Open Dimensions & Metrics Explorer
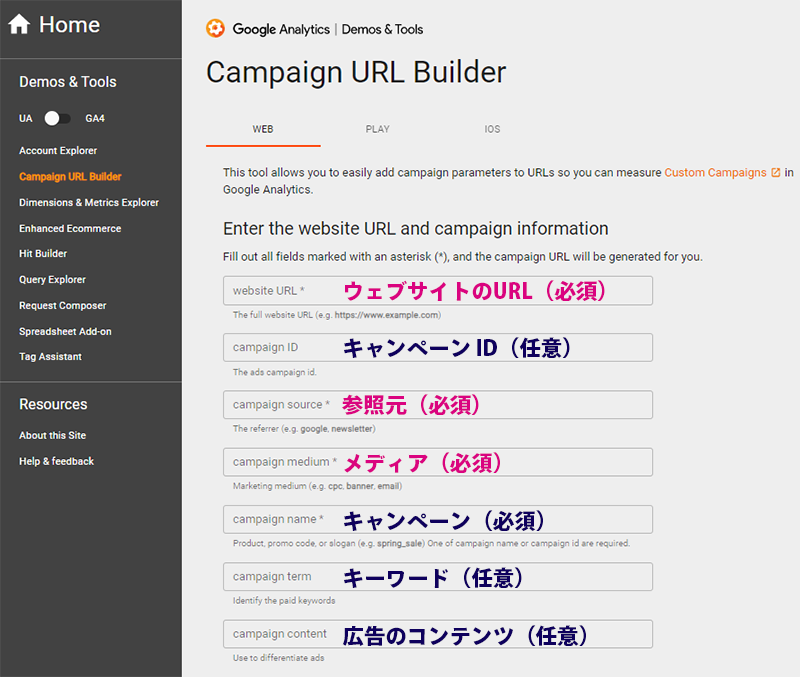This screenshot has width=800, height=677. pyautogui.click(x=89, y=203)
